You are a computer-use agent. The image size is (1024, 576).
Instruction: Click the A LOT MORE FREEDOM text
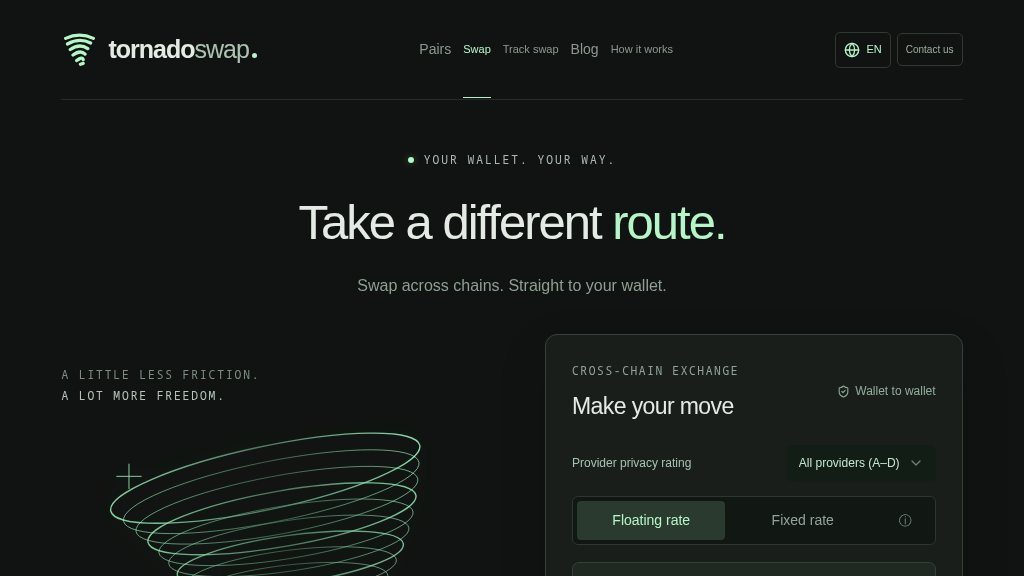(143, 396)
